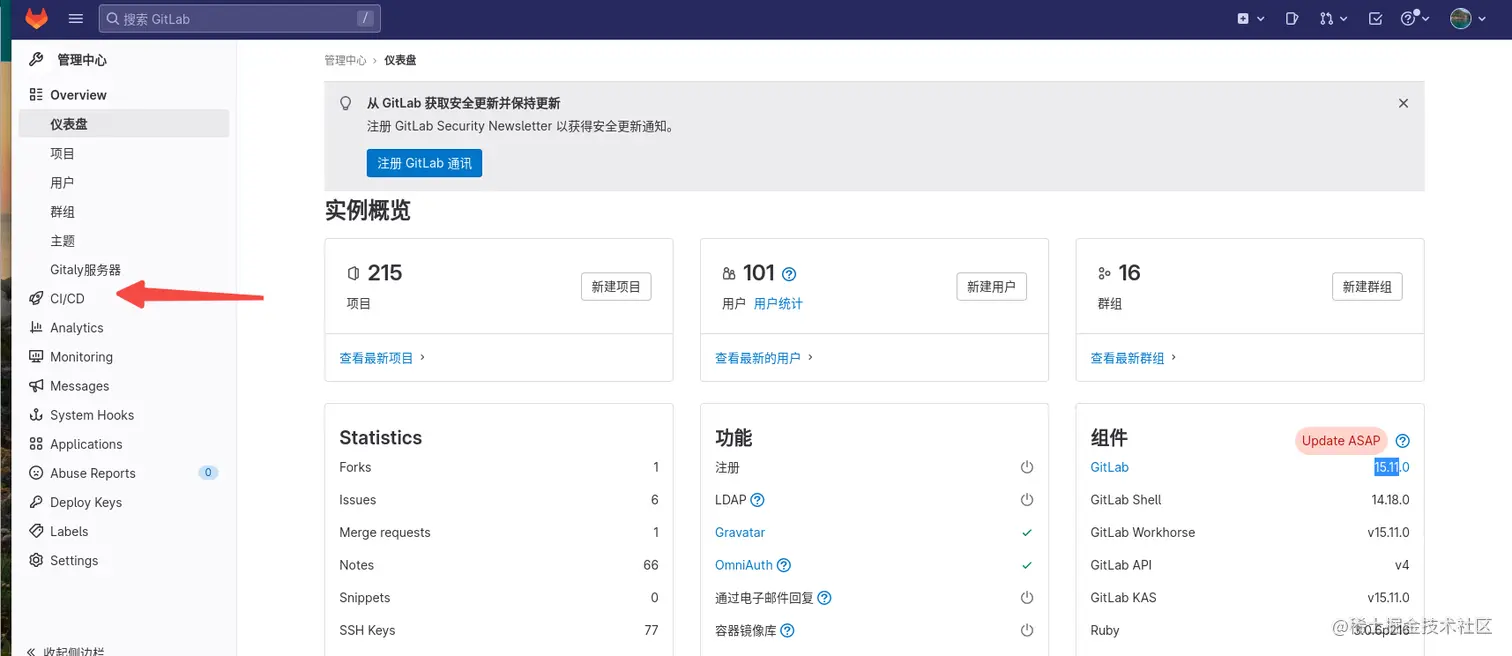
Task: Open the Gravatar feature link
Action: [740, 532]
